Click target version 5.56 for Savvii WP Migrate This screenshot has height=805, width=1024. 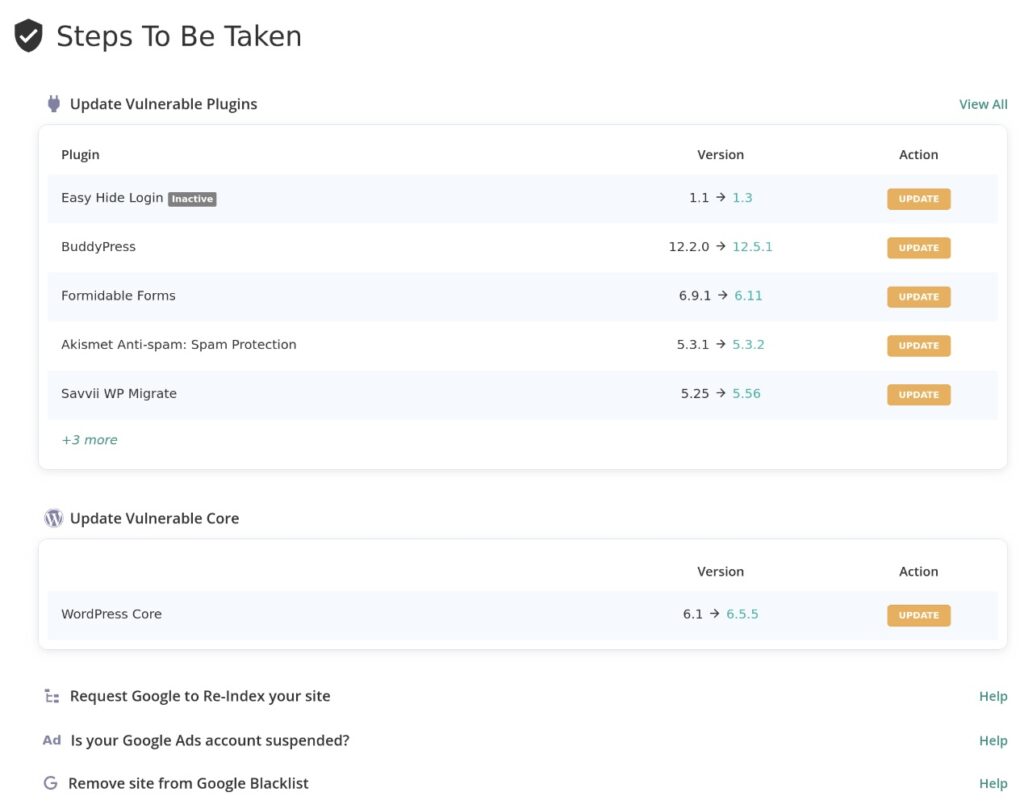(x=746, y=394)
